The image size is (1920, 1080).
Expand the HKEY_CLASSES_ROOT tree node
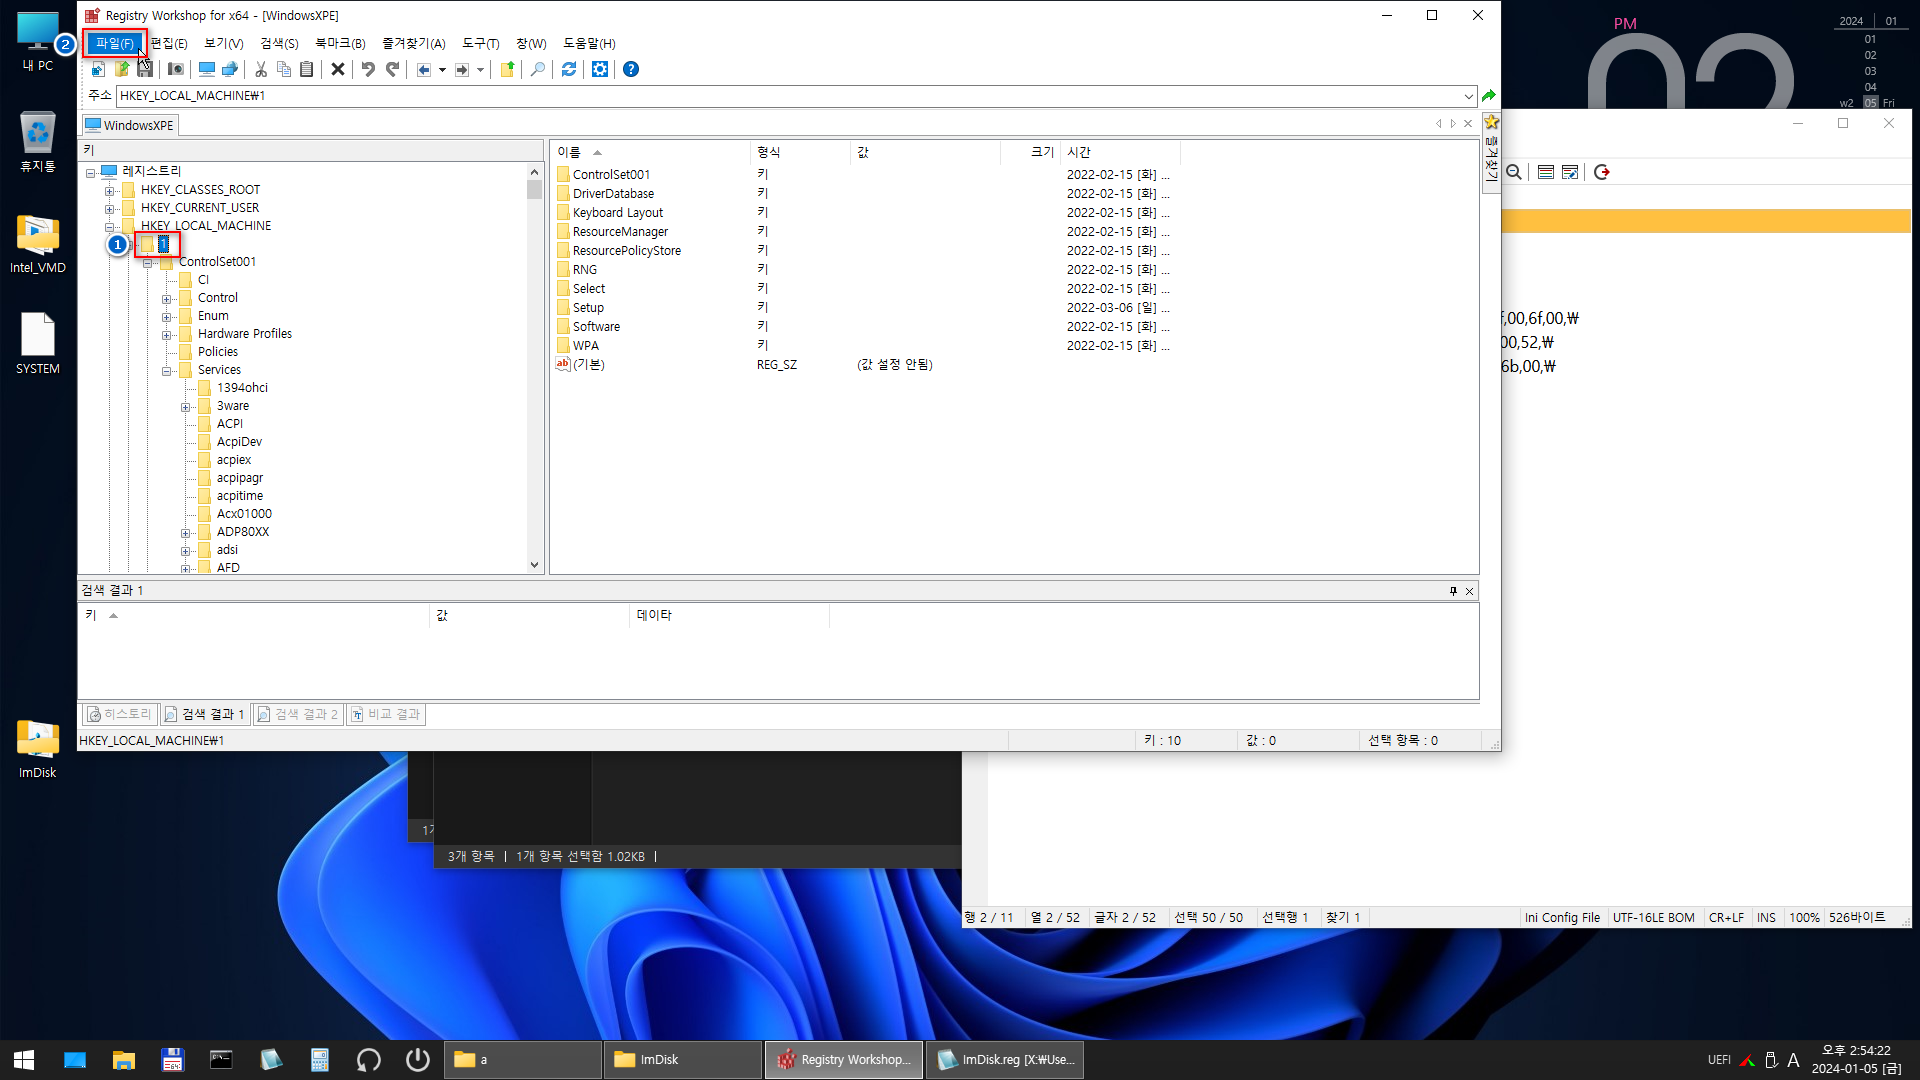(110, 190)
